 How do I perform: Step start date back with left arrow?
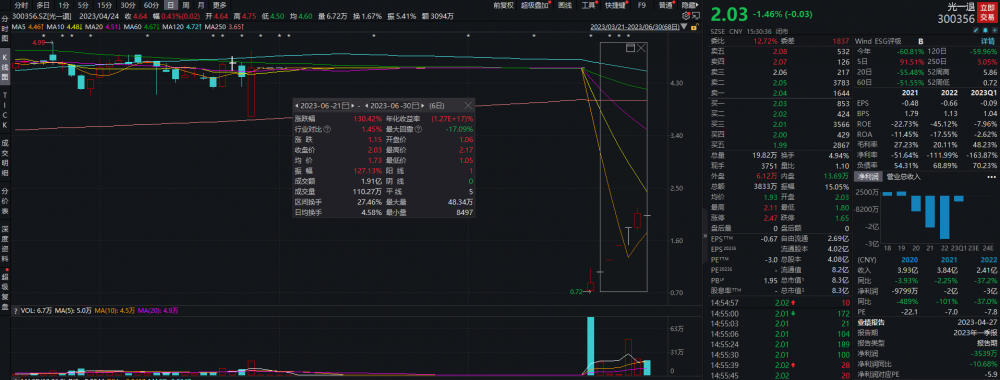click(297, 106)
